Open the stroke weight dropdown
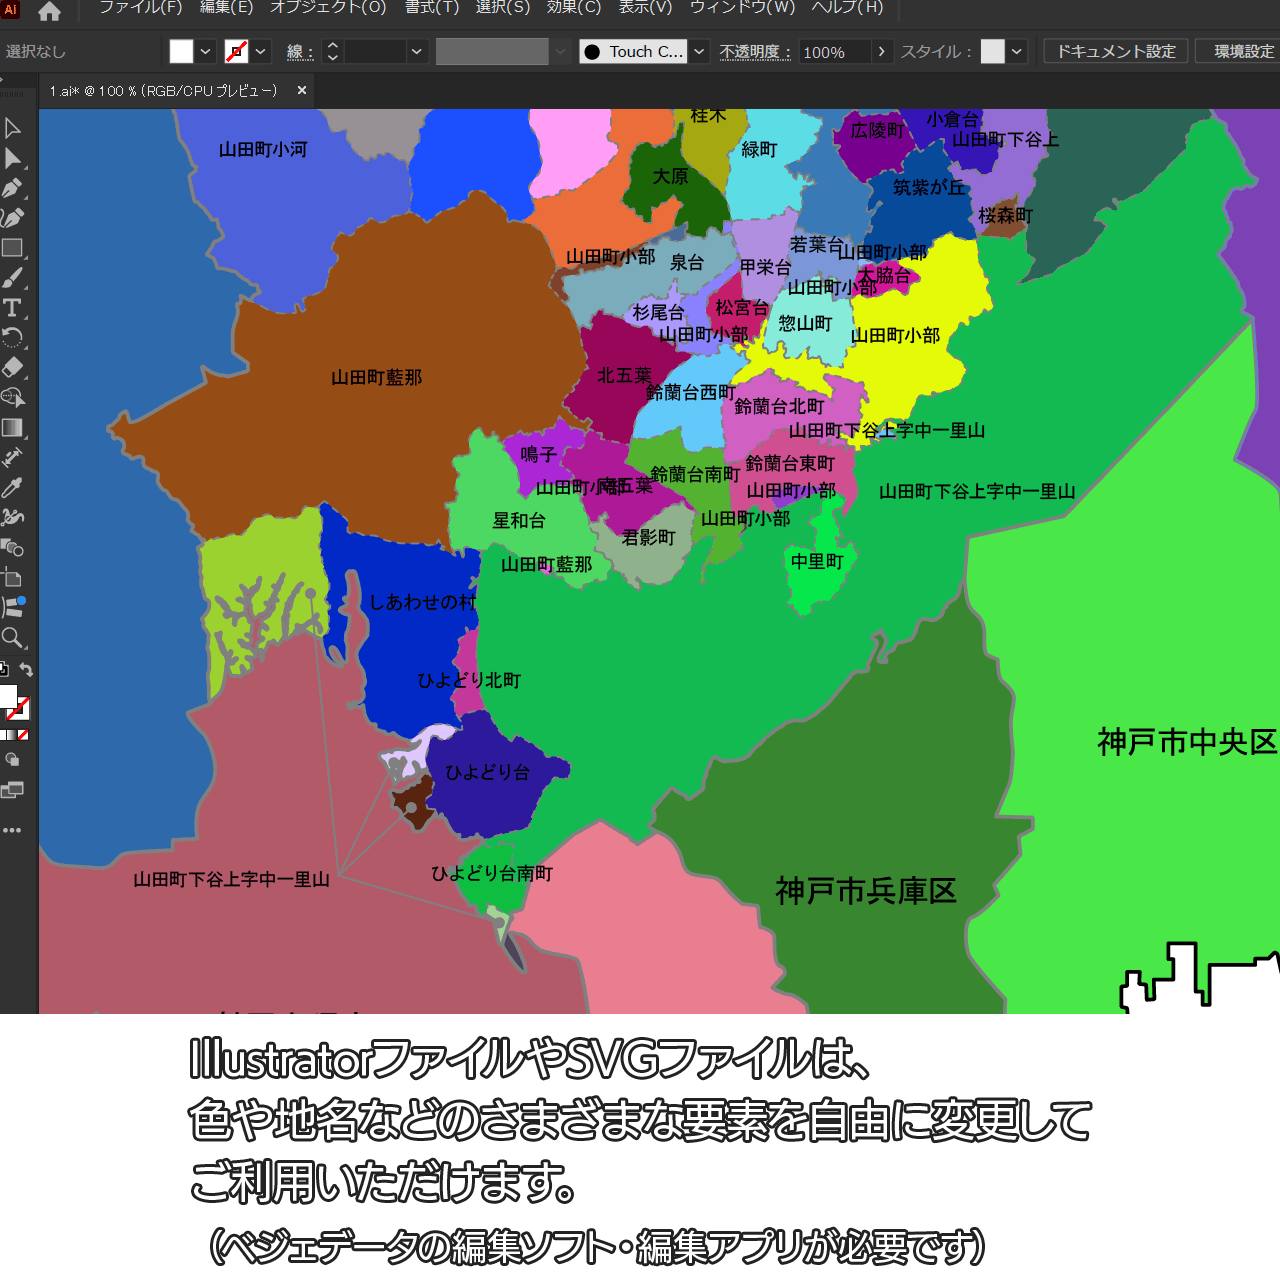Viewport: 1280px width, 1280px height. [x=417, y=52]
